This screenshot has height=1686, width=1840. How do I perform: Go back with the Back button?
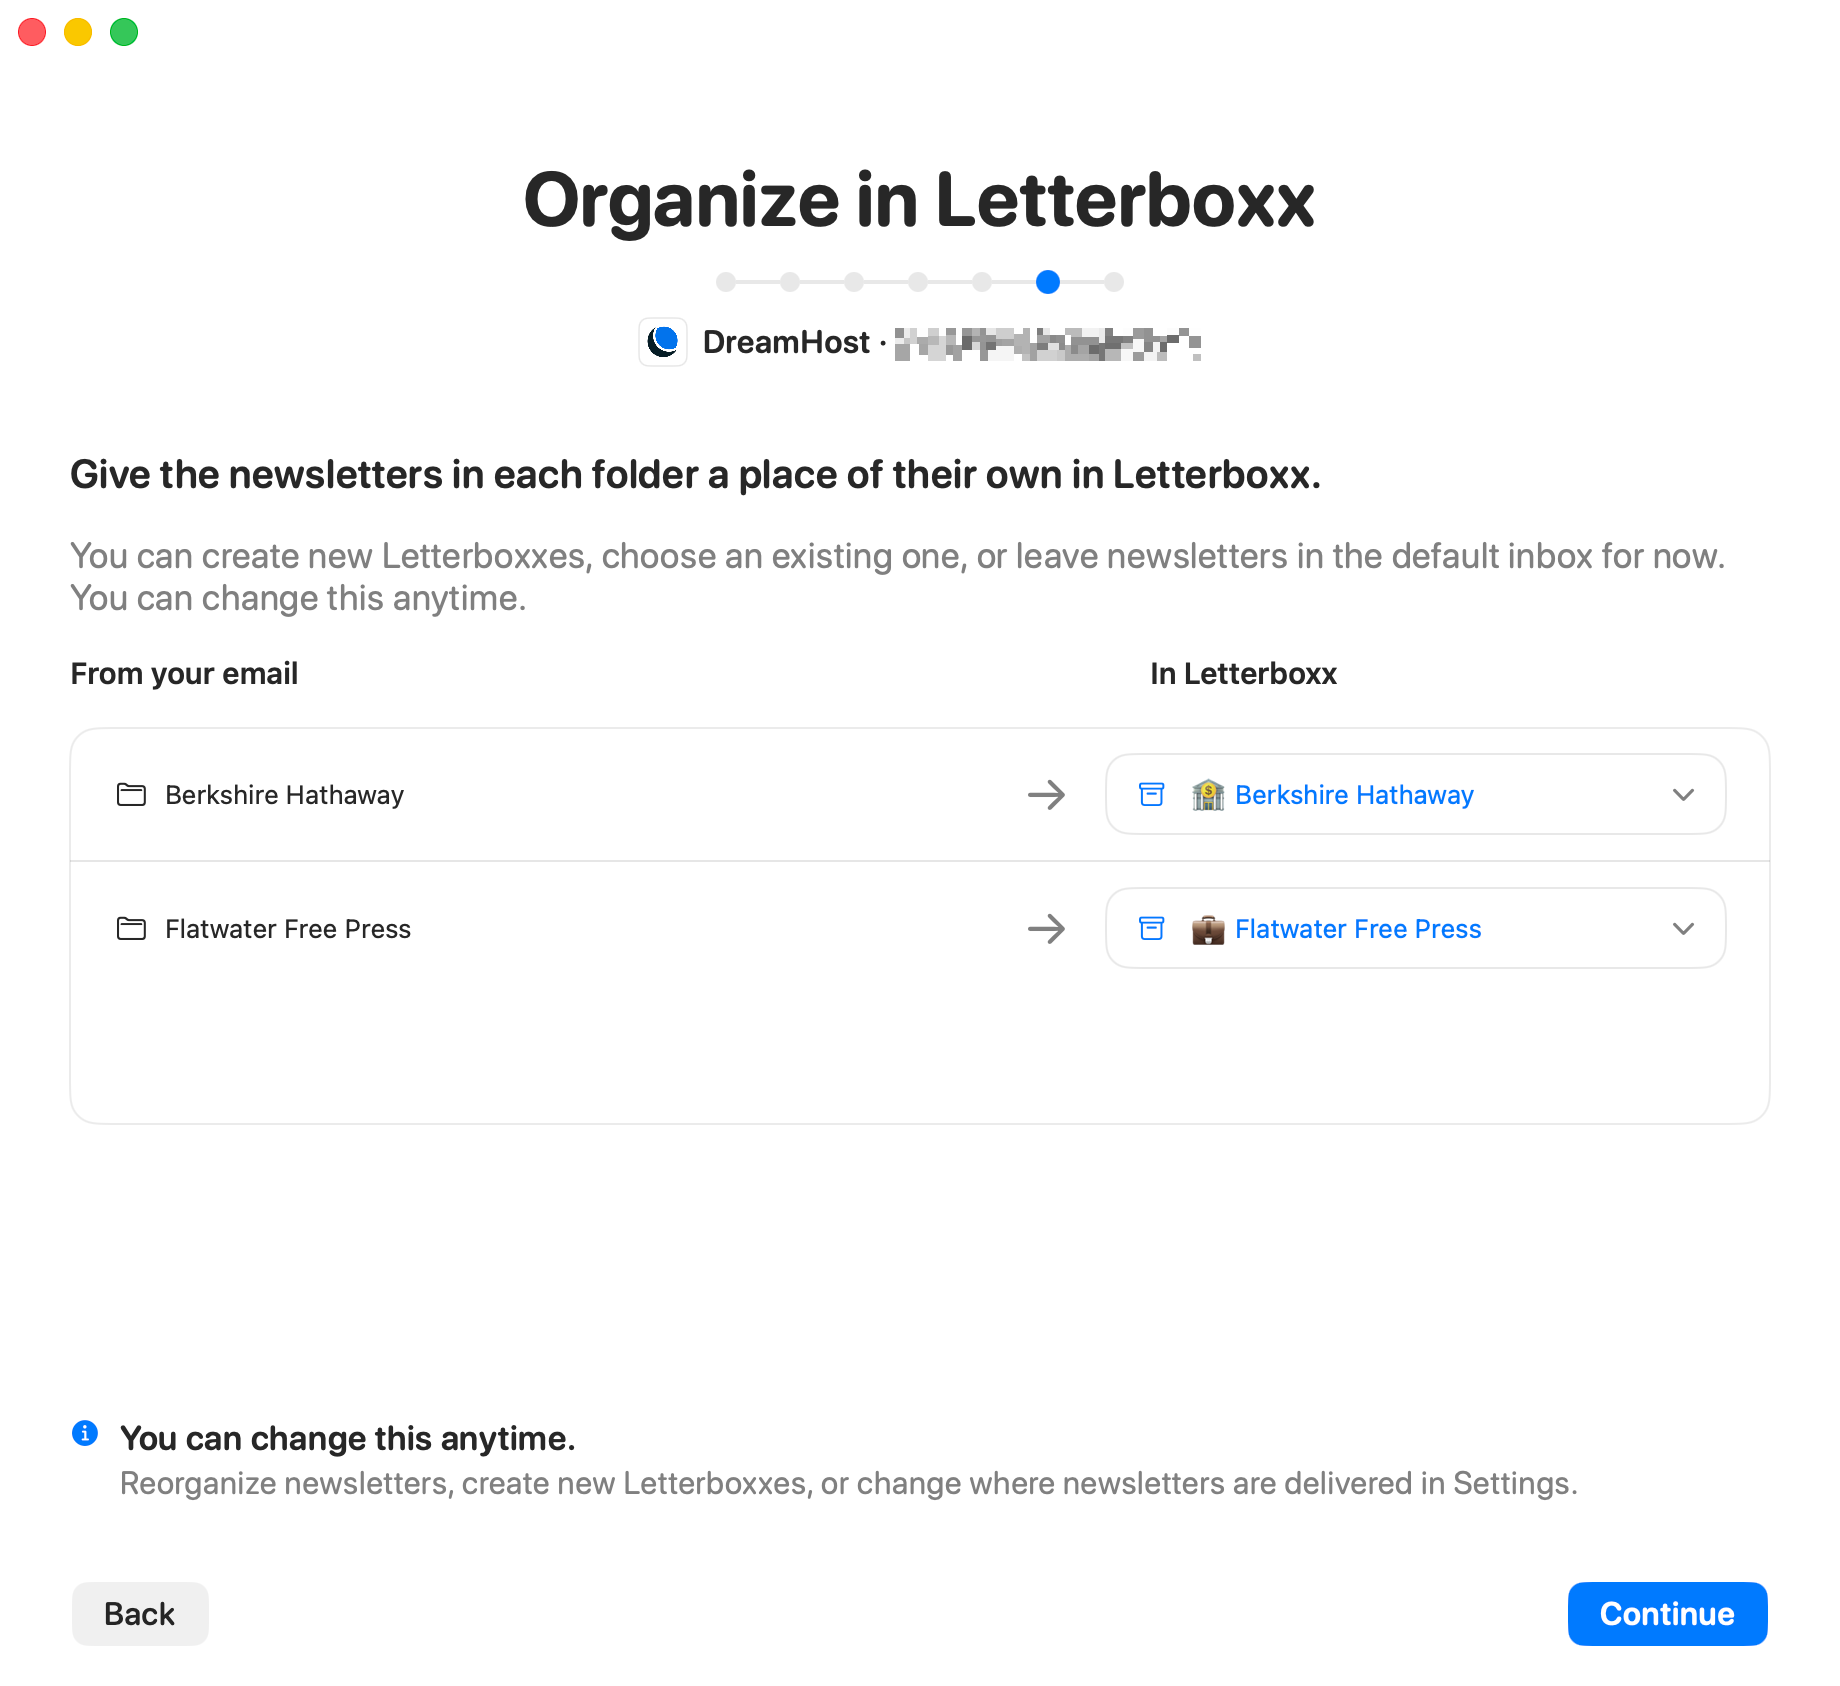tap(140, 1614)
